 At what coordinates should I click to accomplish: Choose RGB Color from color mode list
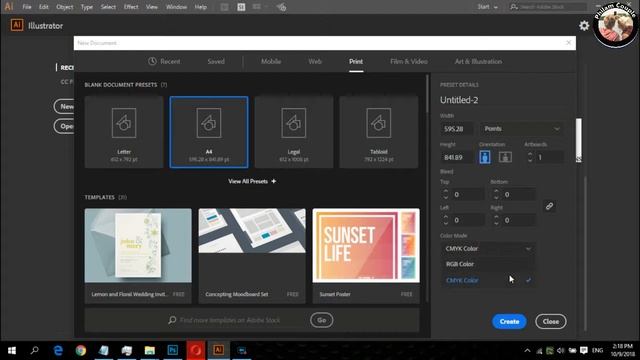click(488, 264)
